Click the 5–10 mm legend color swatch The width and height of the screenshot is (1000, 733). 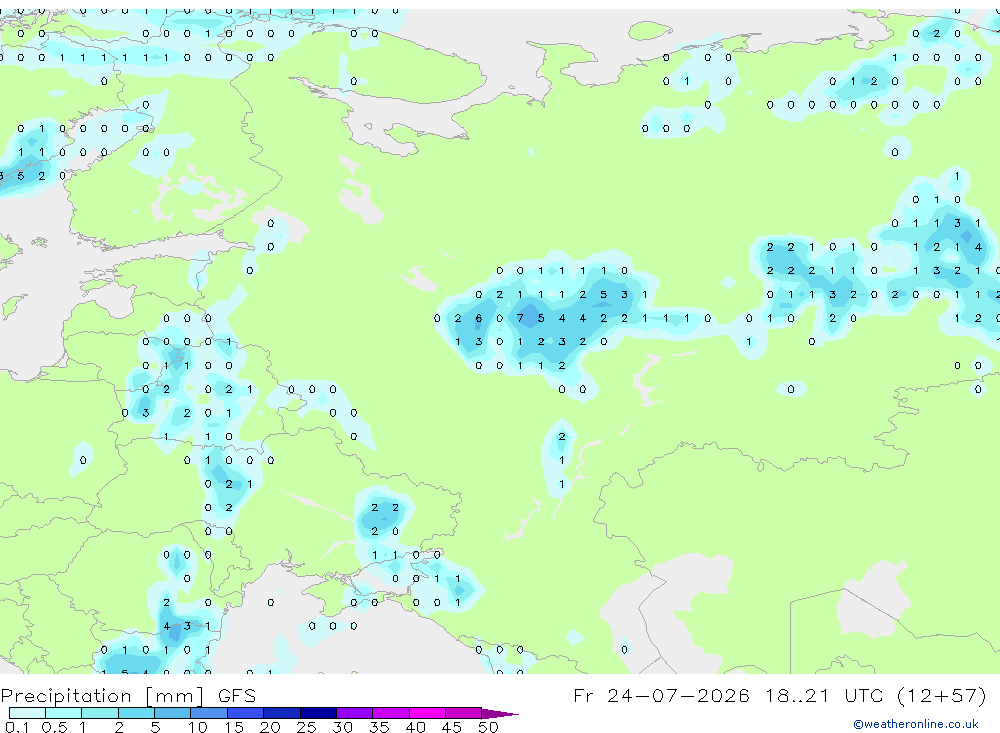[x=173, y=713]
